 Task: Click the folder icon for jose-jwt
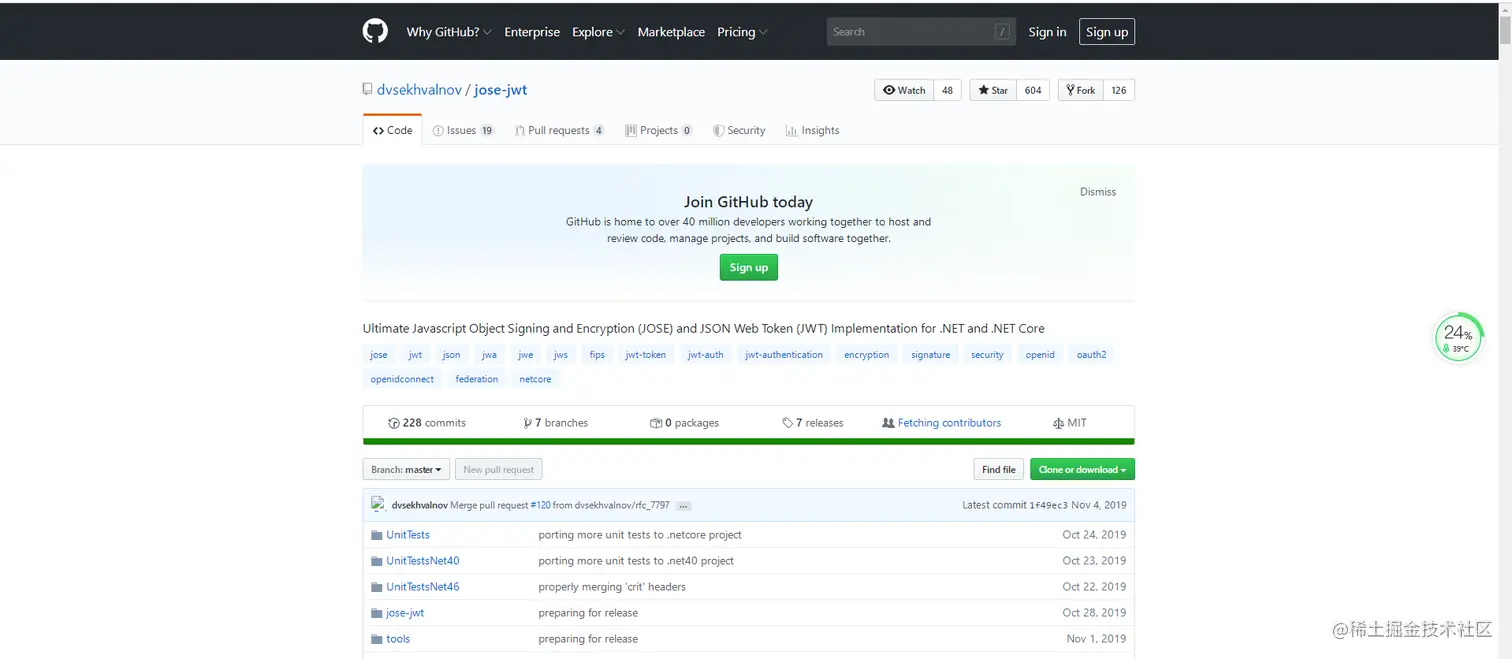pos(377,613)
